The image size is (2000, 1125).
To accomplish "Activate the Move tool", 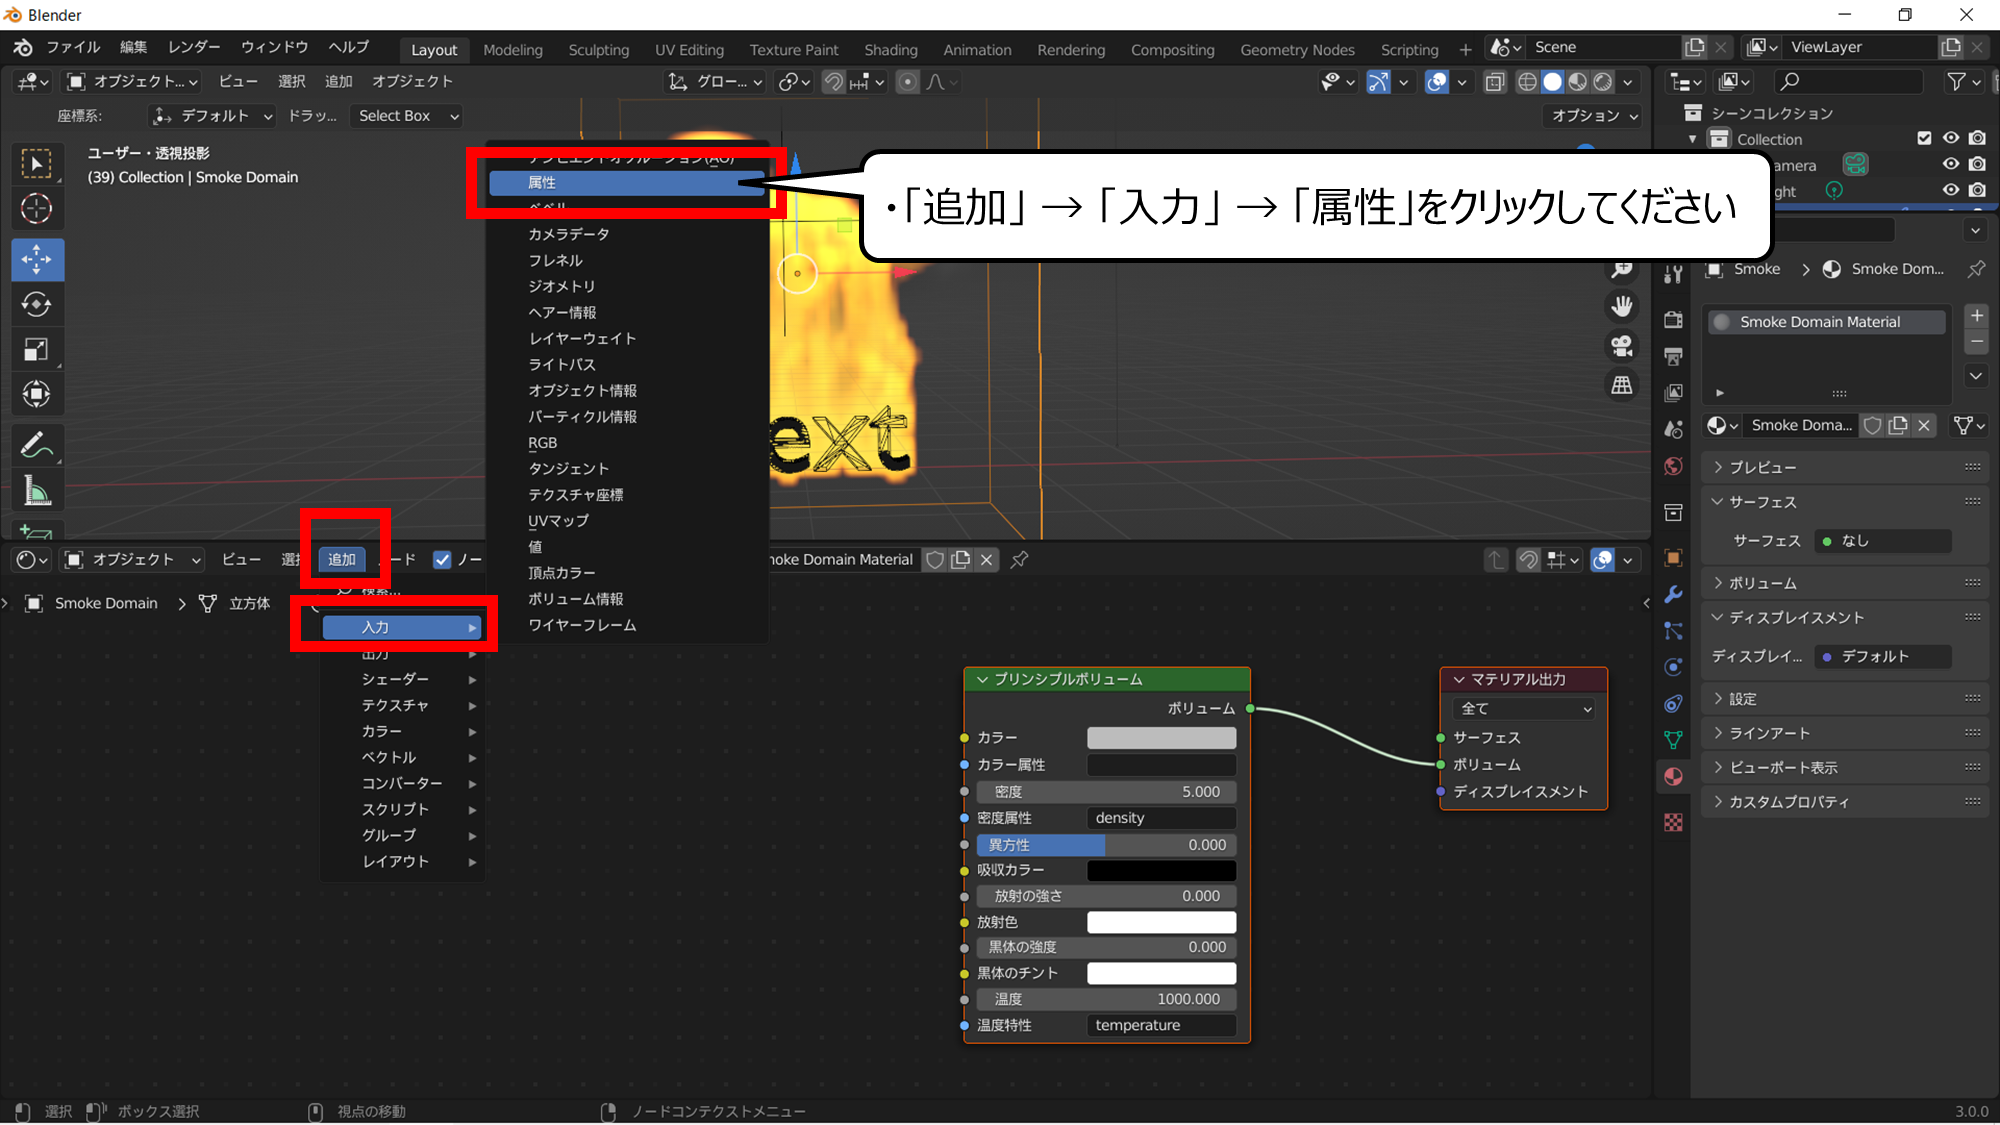I will 37,259.
